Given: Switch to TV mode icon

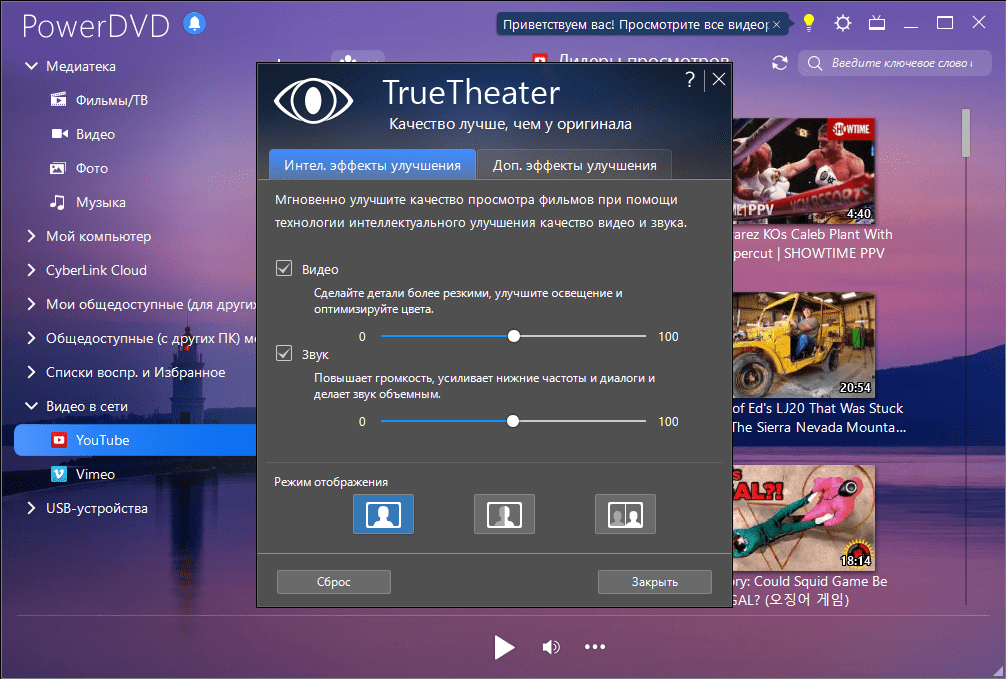Looking at the screenshot, I should coord(876,23).
